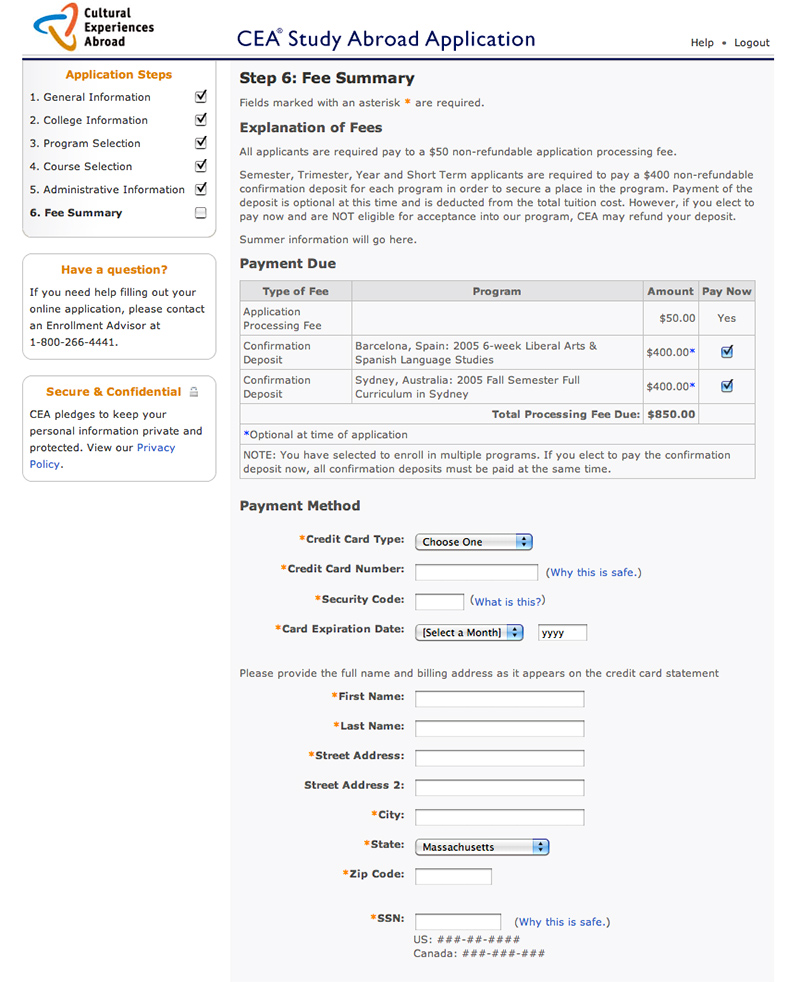Click the SSN input field

point(458,922)
